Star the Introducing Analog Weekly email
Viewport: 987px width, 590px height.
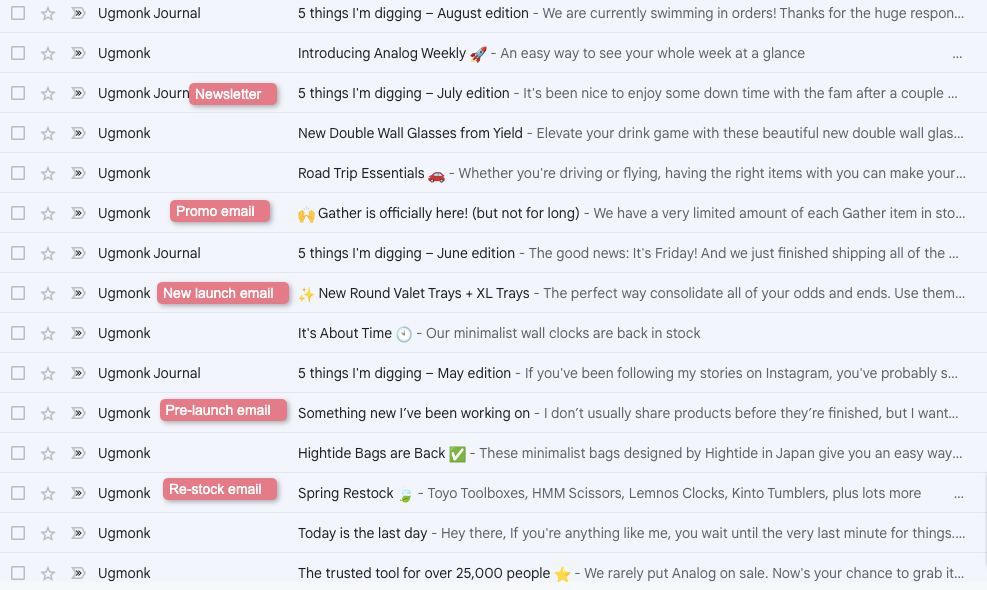click(48, 53)
